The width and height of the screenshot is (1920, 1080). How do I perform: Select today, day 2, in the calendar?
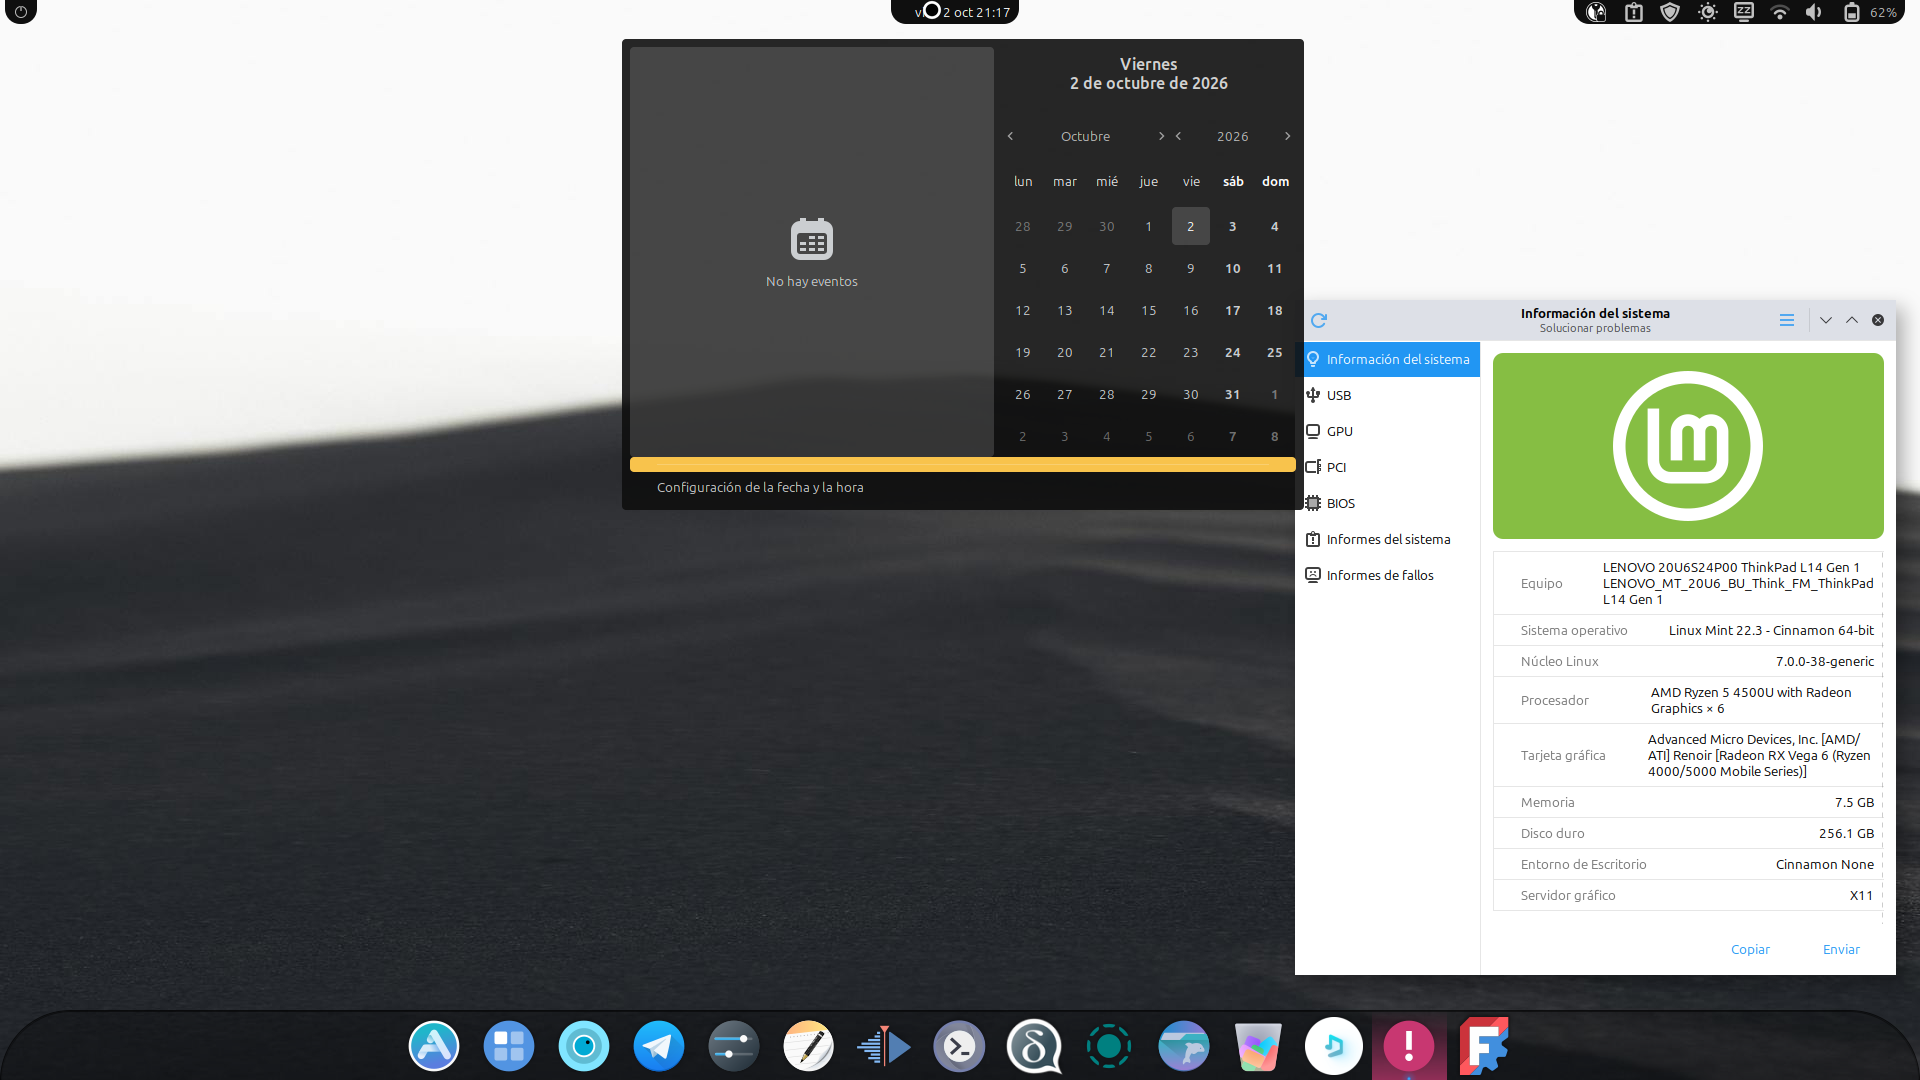coord(1190,226)
